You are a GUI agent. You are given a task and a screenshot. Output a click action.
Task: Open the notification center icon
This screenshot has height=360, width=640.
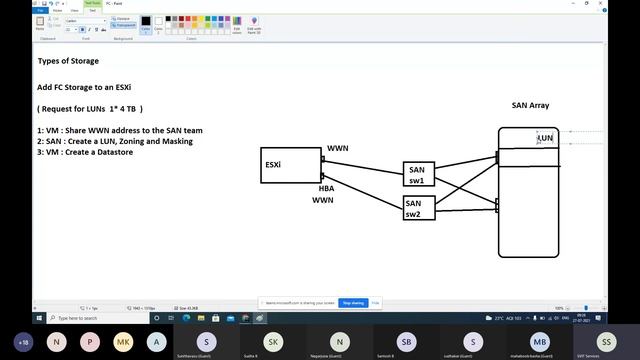pos(598,318)
